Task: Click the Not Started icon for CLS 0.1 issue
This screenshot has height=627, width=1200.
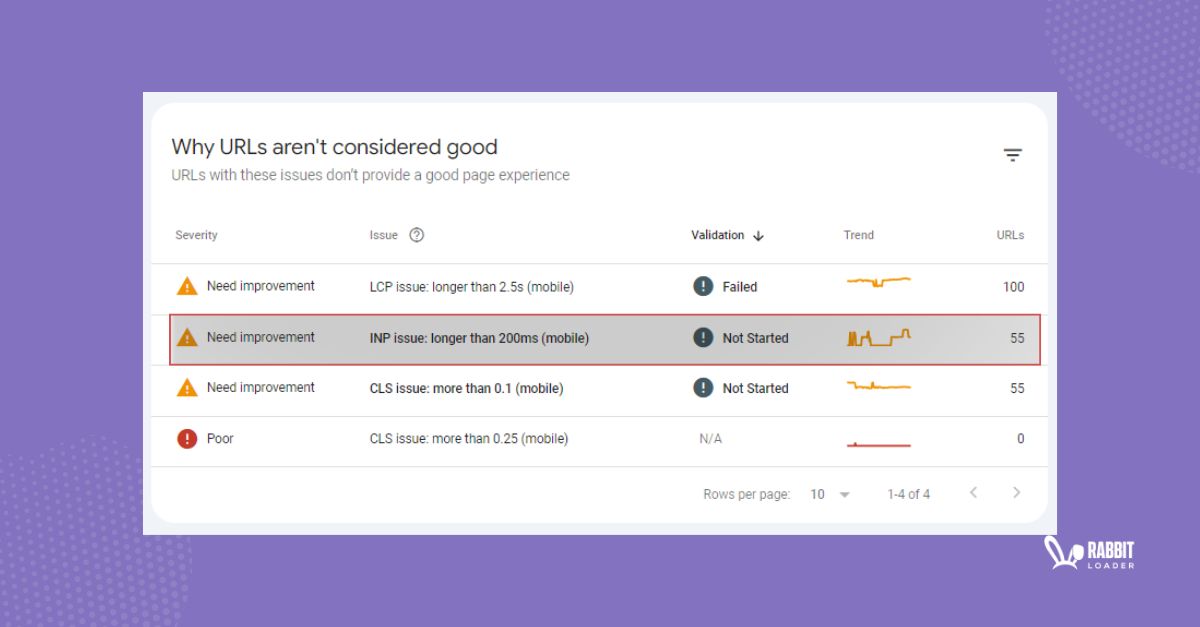Action: pos(703,388)
